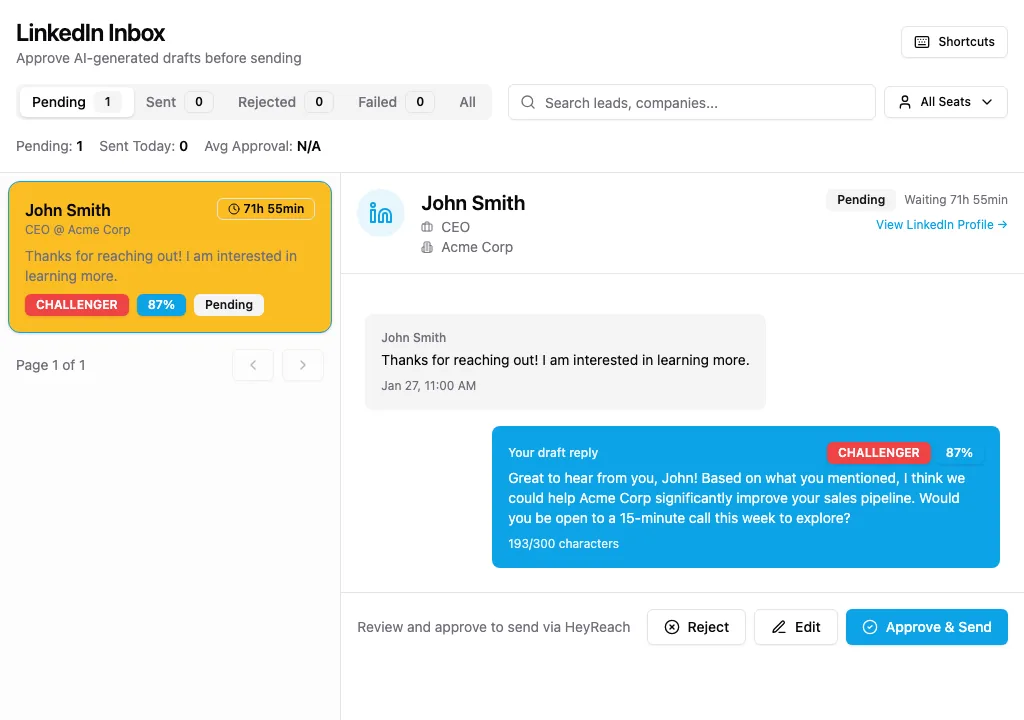Click John Smith's incoming message bubble
Screen dimensions: 1024x720
click(565, 361)
